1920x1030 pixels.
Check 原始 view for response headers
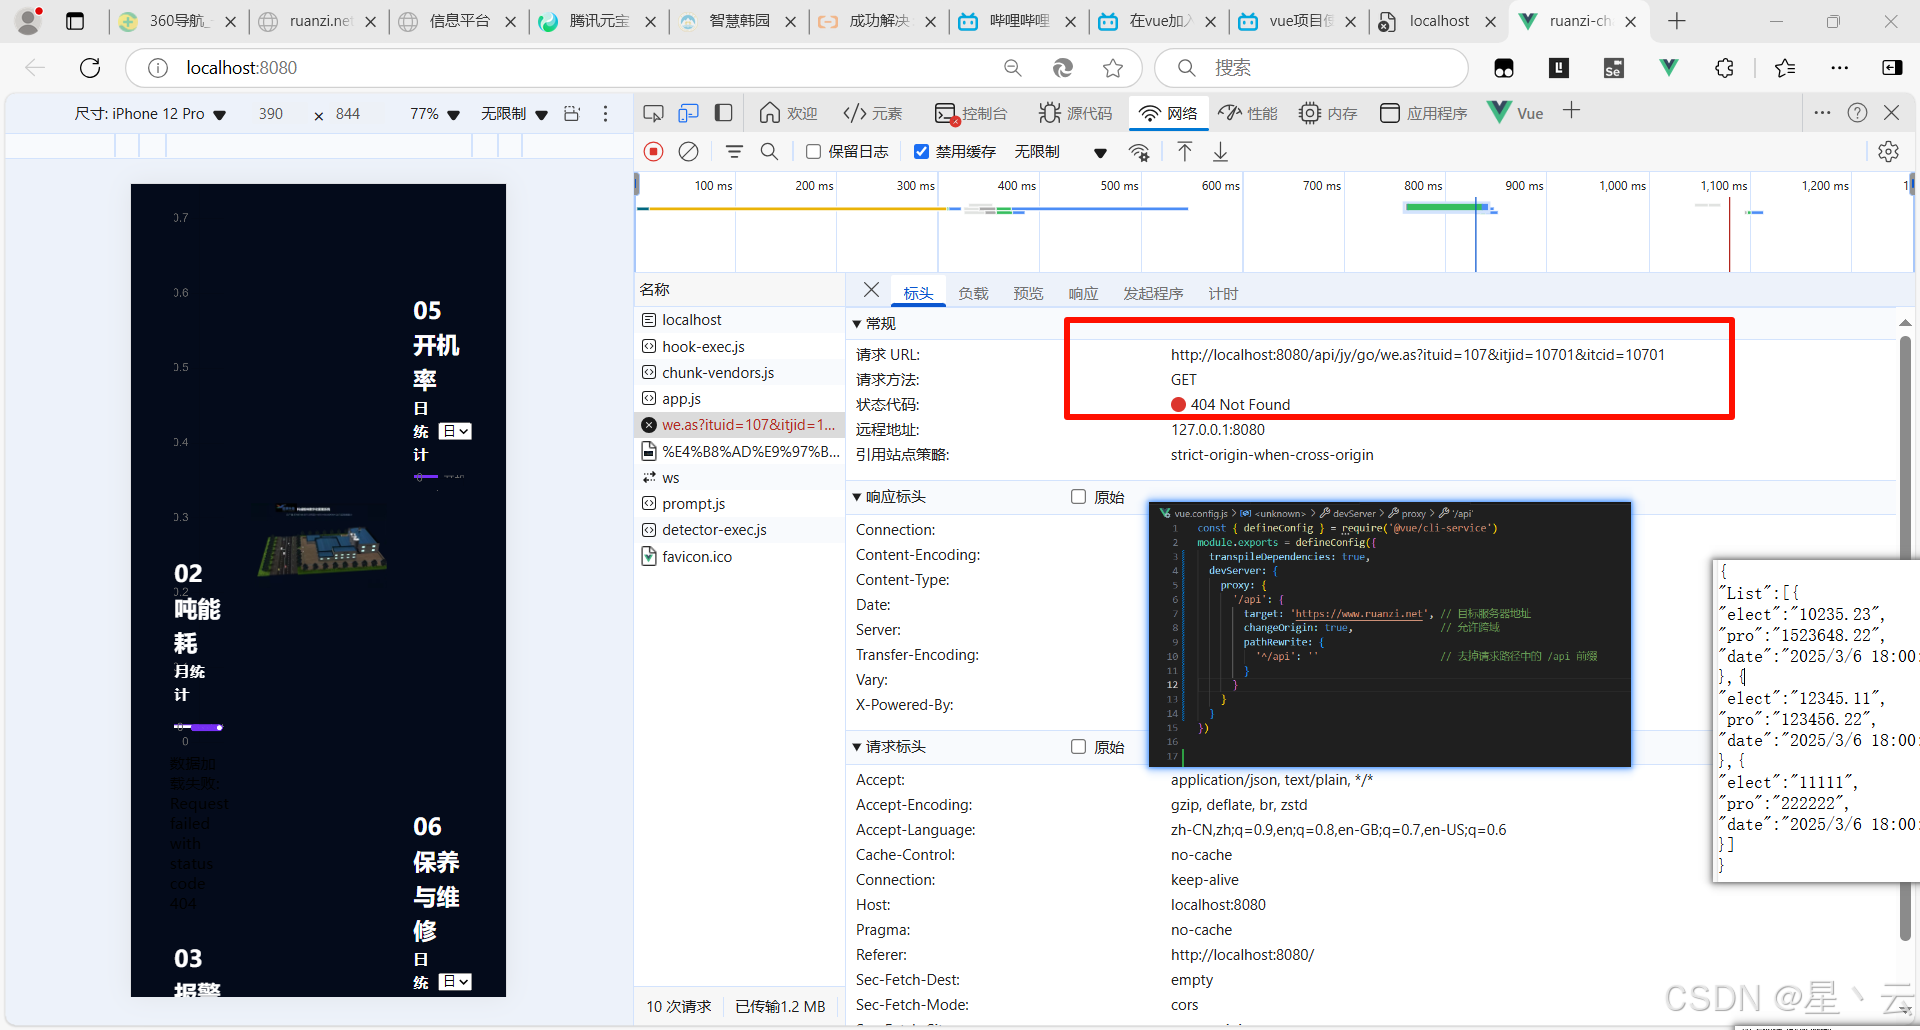point(1078,496)
